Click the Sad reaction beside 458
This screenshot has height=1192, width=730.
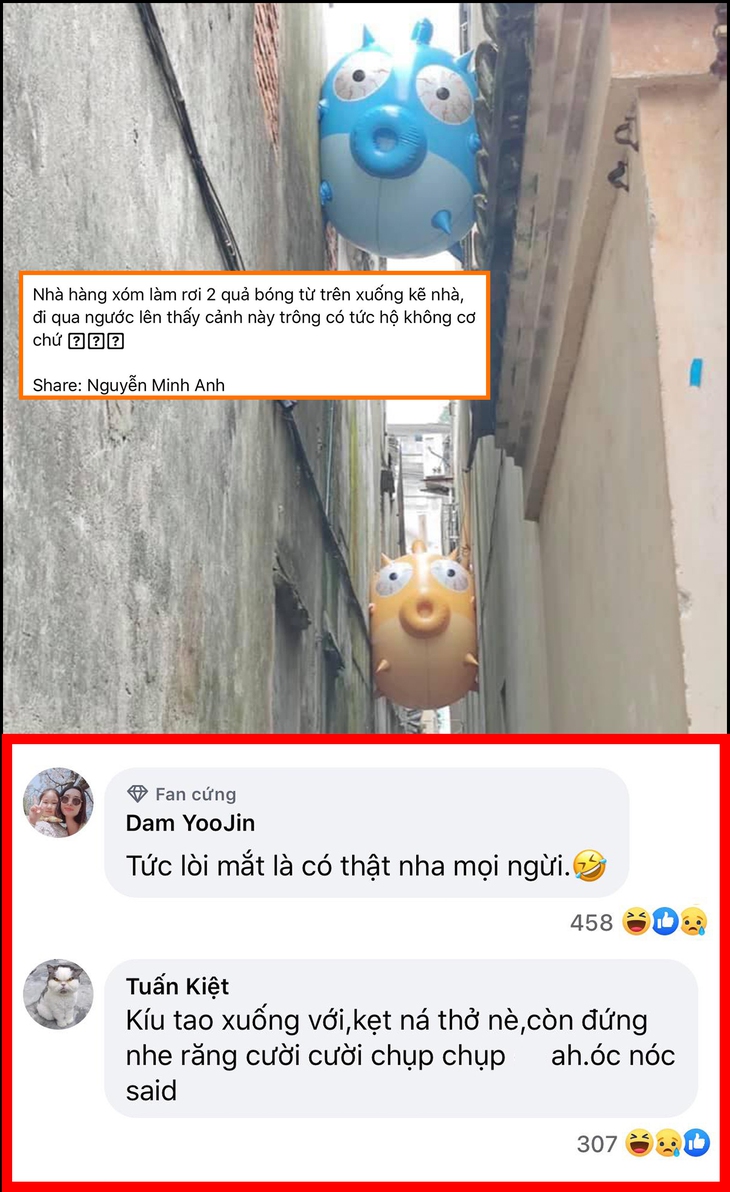[692, 921]
